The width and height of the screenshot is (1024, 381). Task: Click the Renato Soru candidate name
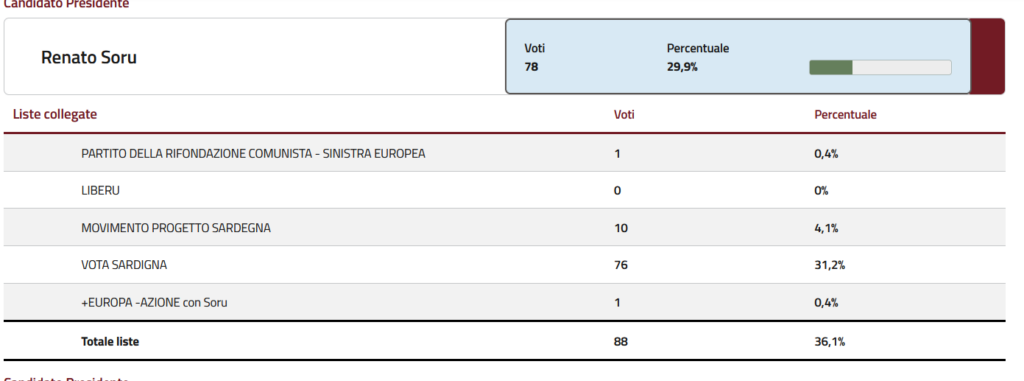[x=89, y=58]
